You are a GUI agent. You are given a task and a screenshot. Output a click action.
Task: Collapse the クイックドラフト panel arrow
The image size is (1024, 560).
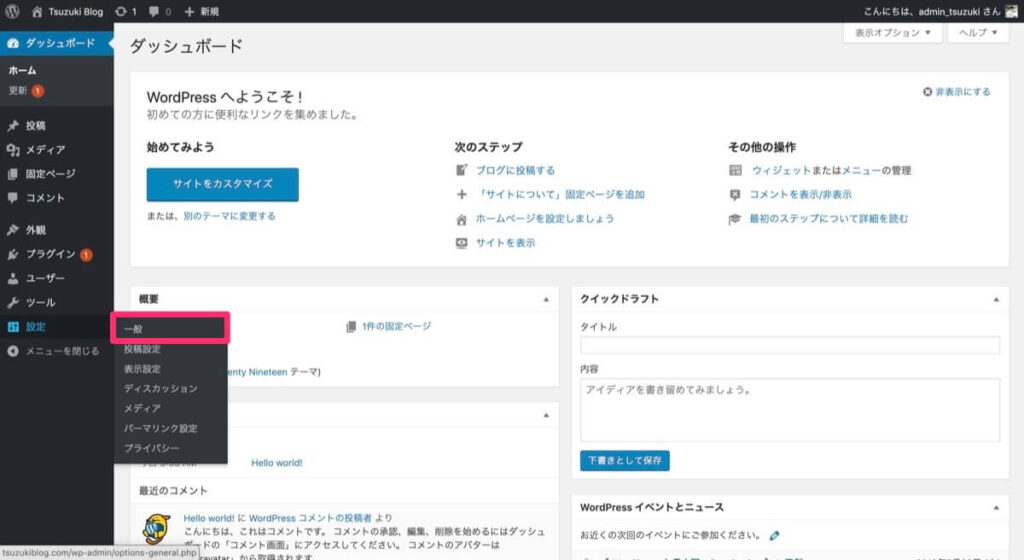point(996,300)
